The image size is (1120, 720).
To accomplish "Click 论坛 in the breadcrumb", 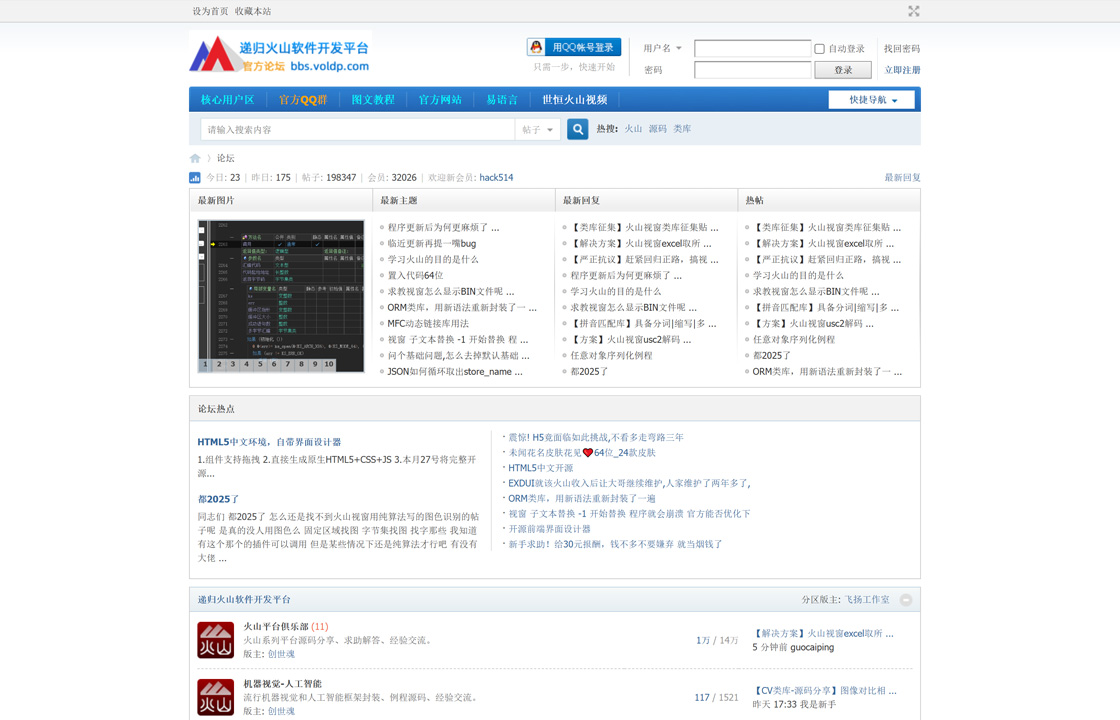I will click(x=226, y=159).
